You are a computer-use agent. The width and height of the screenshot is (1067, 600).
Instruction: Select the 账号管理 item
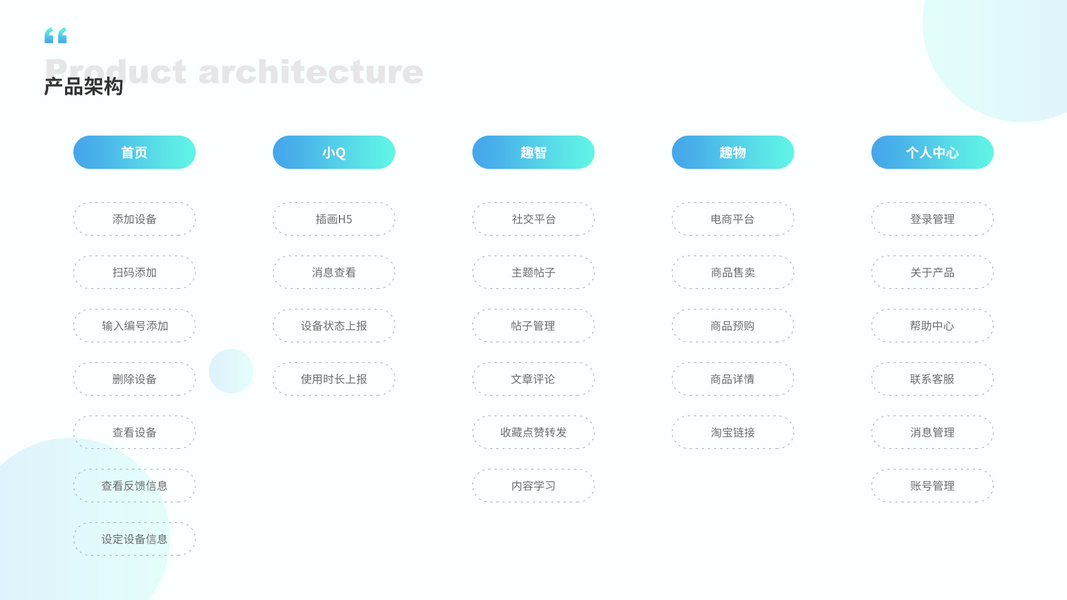point(932,486)
